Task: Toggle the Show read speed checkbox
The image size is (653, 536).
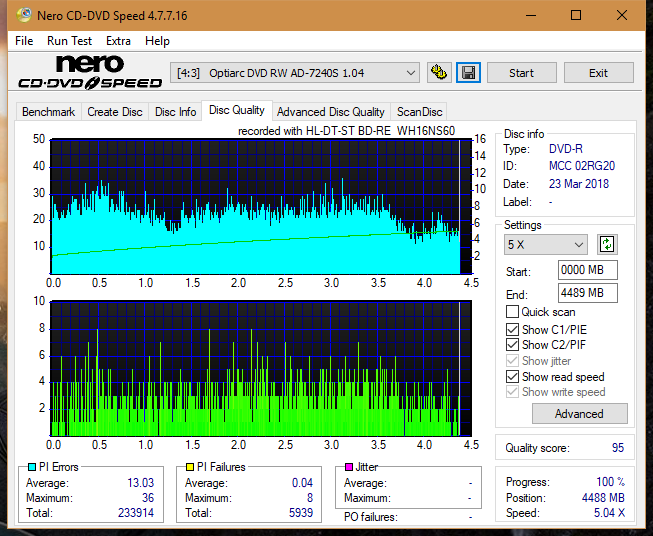Action: [512, 376]
